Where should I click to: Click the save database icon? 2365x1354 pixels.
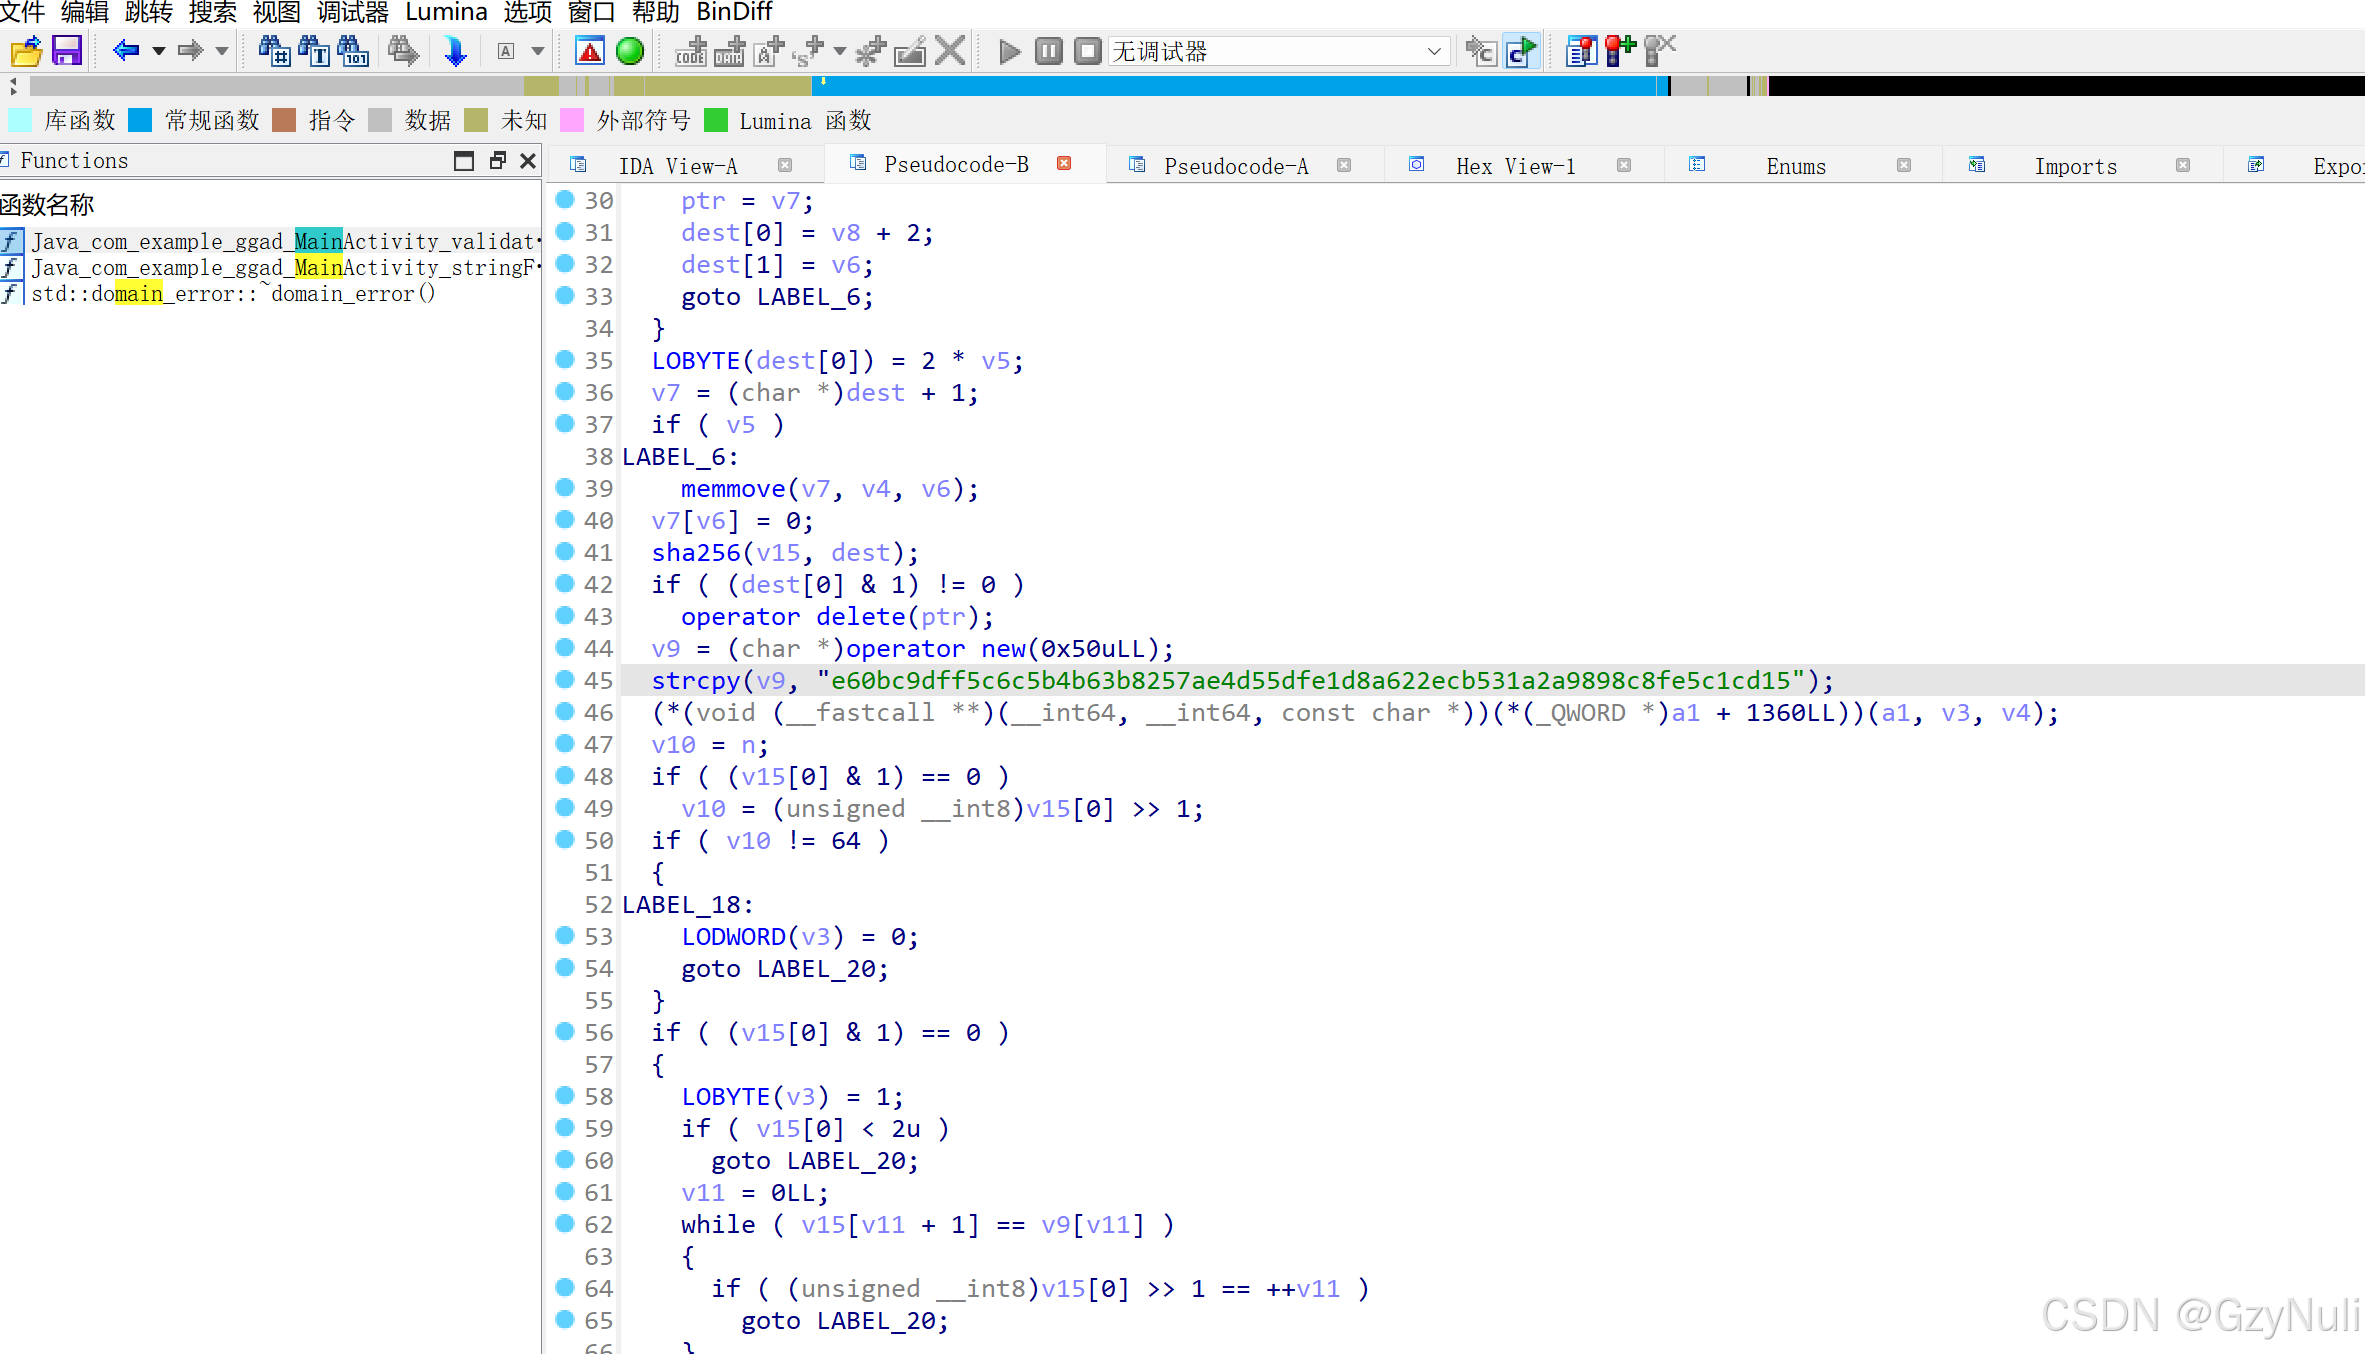pyautogui.click(x=67, y=50)
